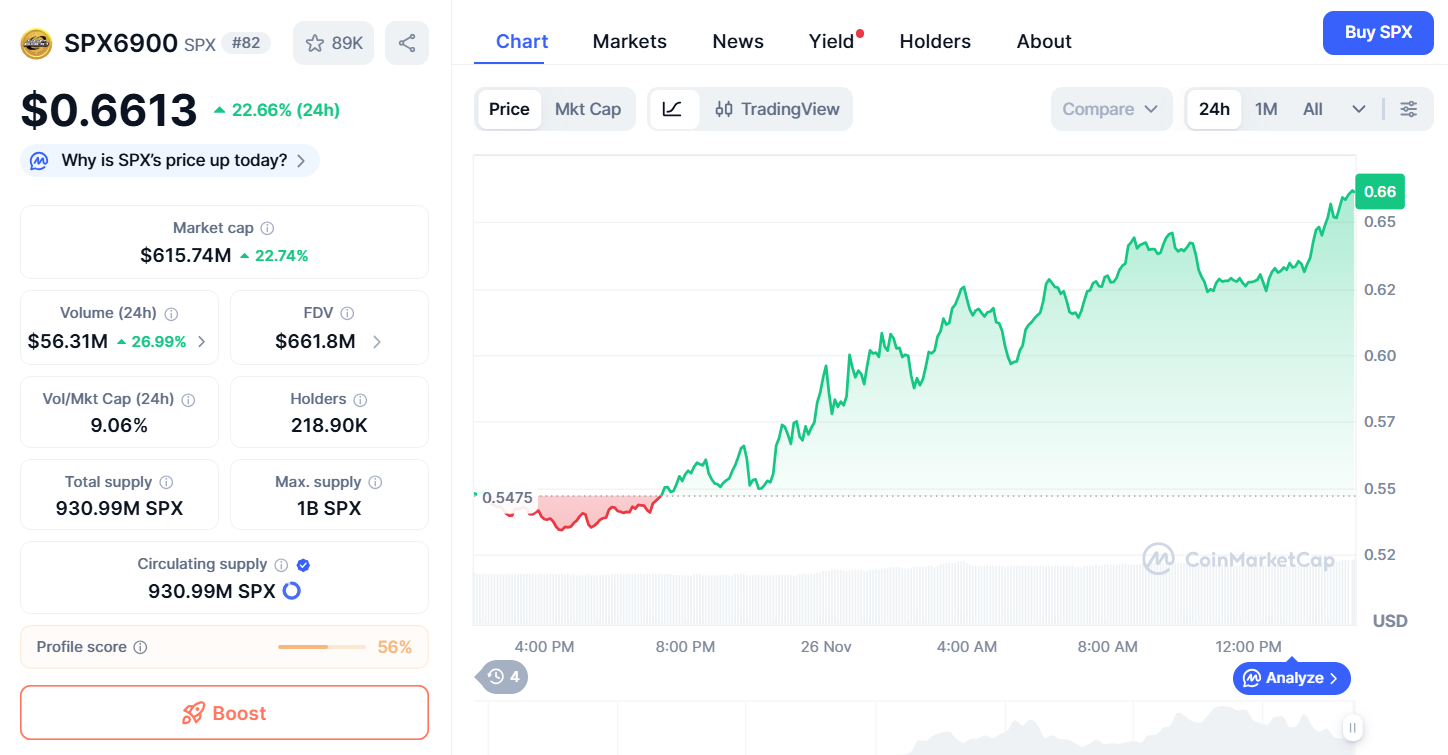Switch to the Markets tab

point(629,41)
